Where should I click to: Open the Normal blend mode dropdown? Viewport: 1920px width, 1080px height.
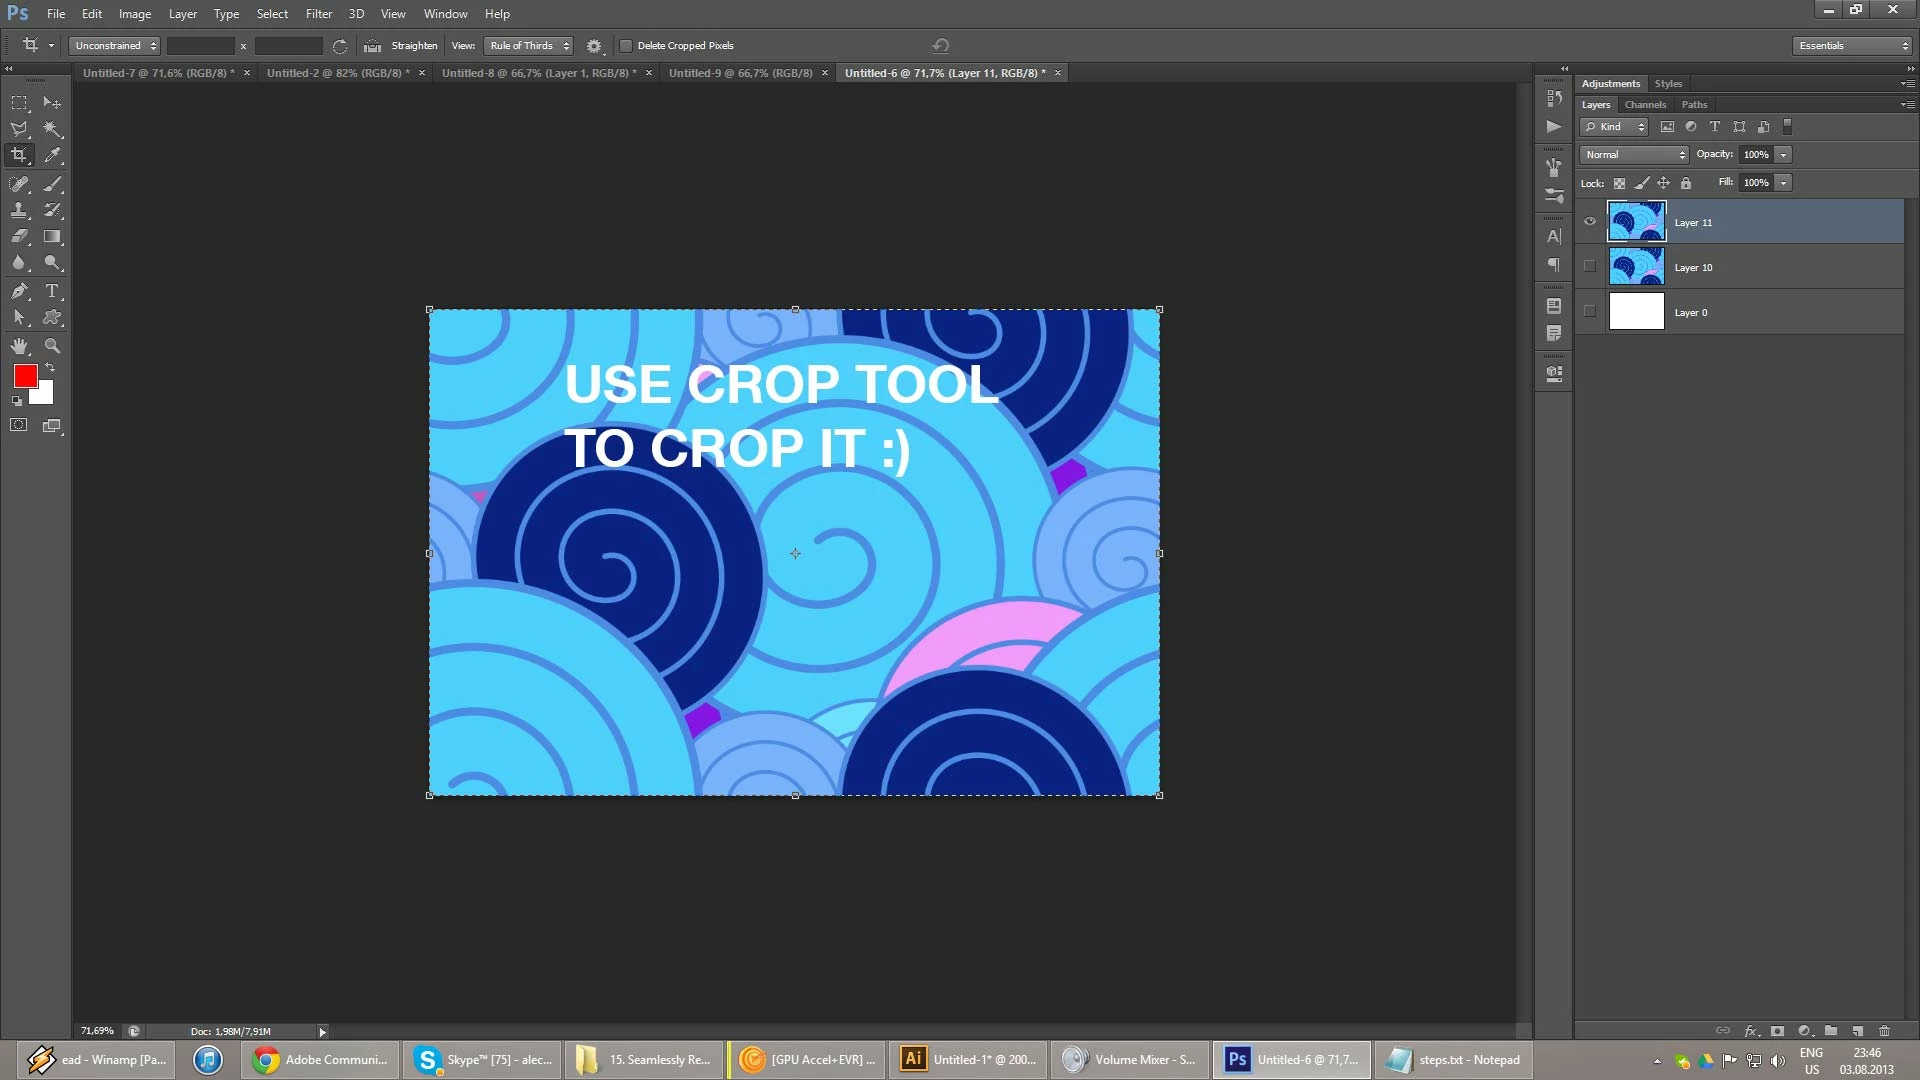1634,155
